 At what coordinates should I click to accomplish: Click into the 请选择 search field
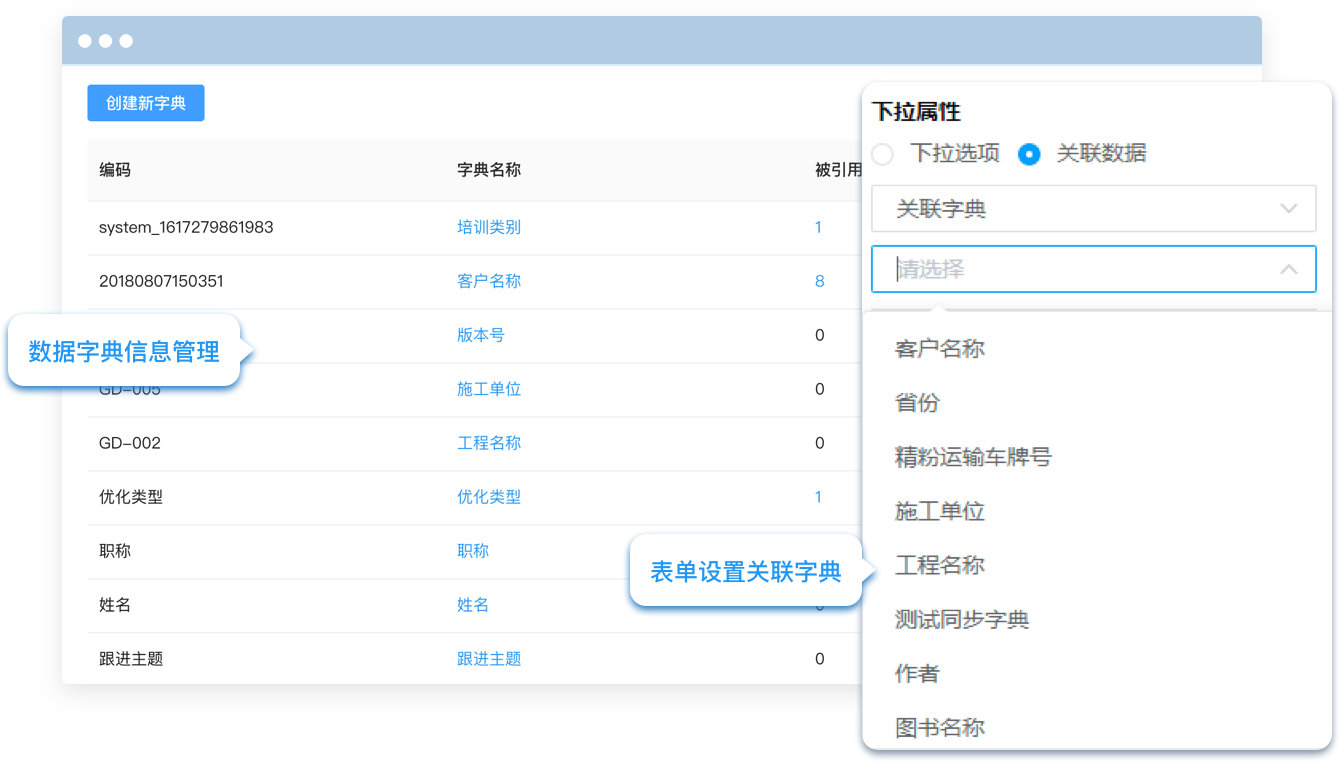pos(1070,269)
